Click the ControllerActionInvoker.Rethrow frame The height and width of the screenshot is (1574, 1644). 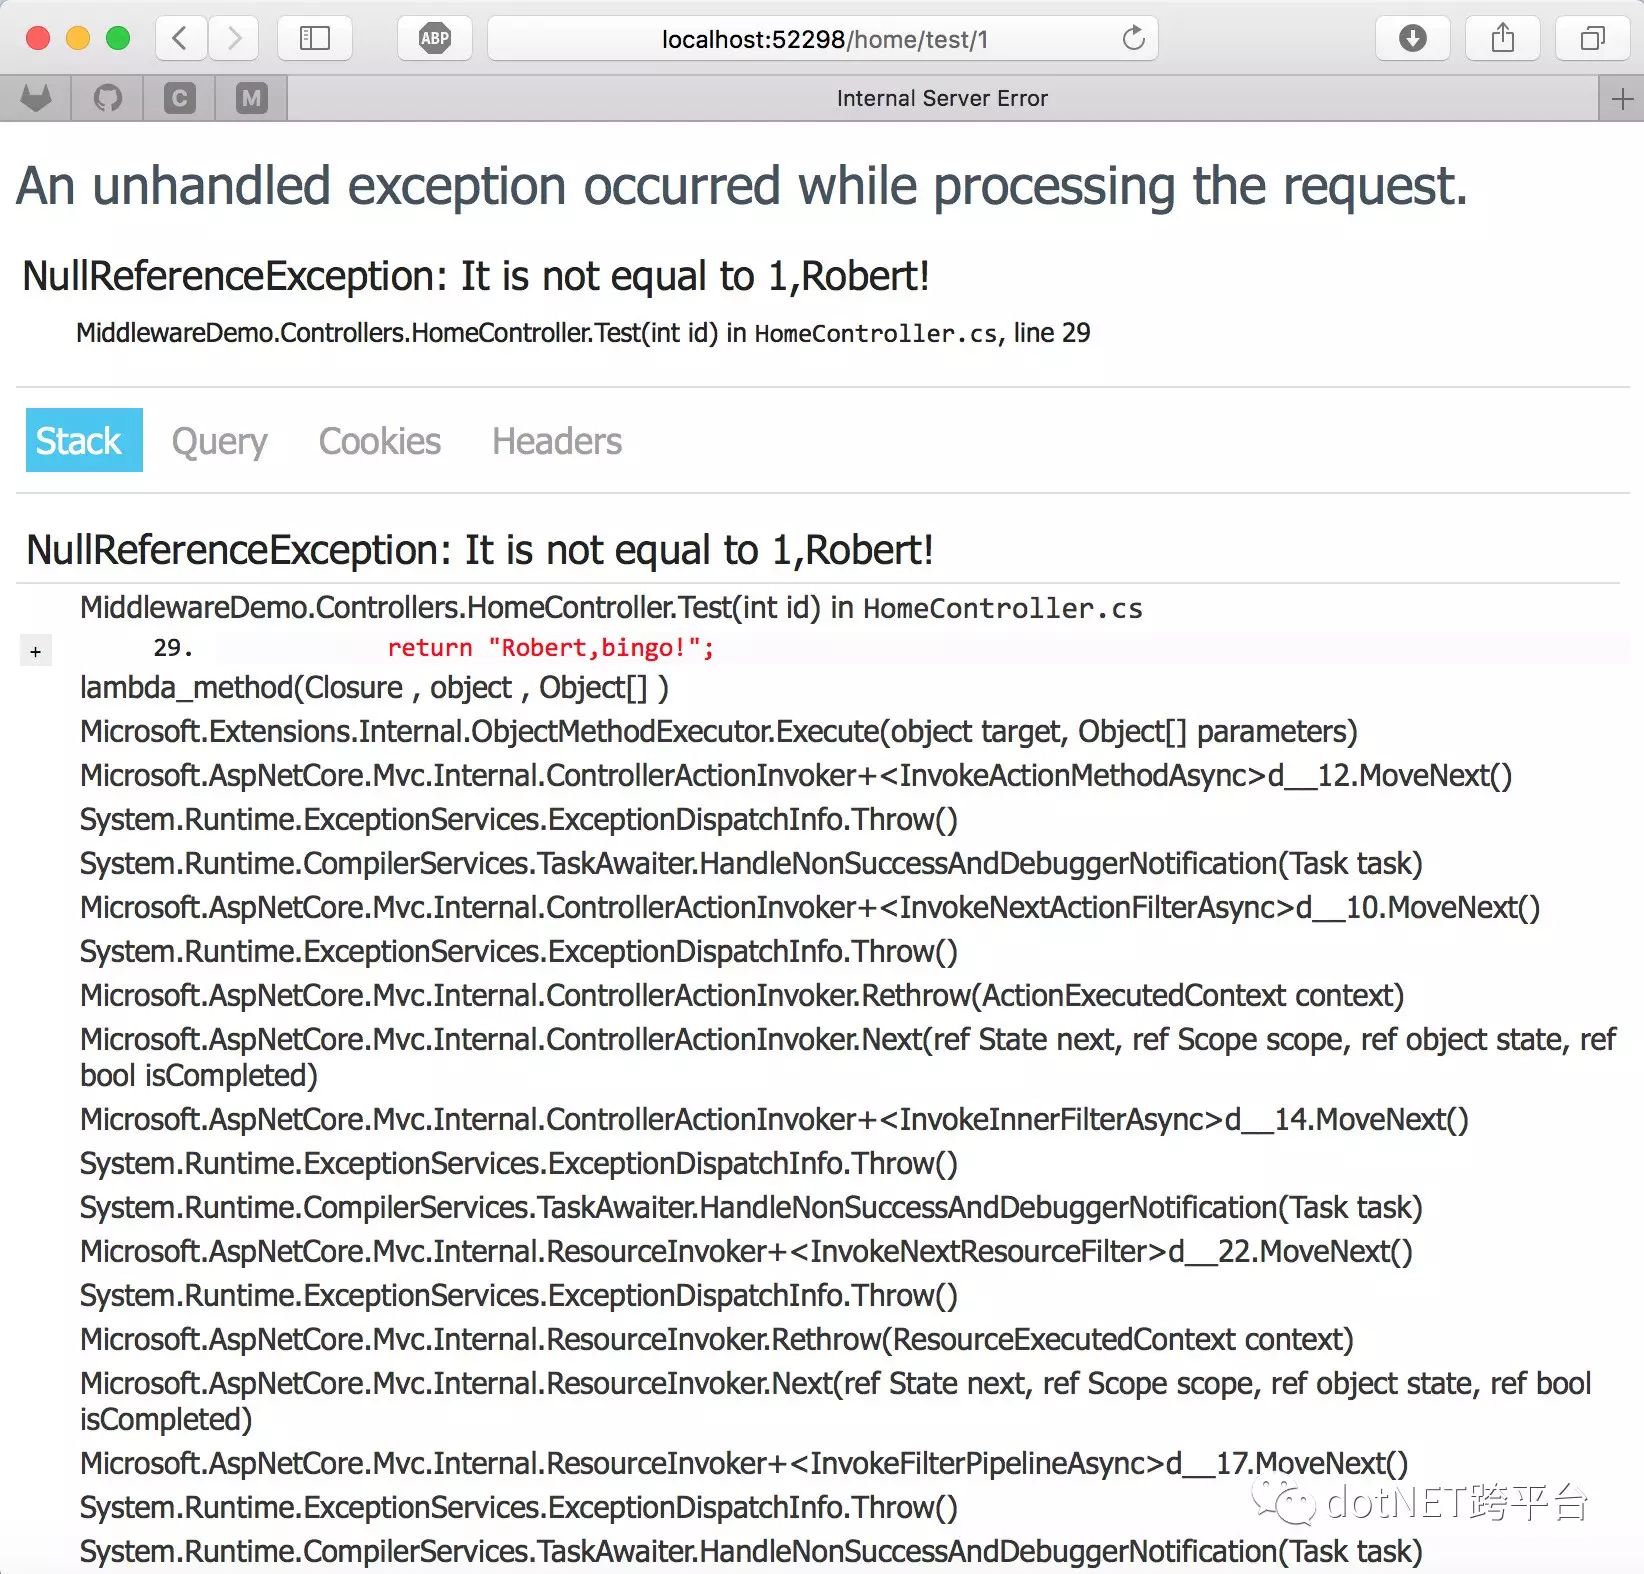click(x=742, y=996)
